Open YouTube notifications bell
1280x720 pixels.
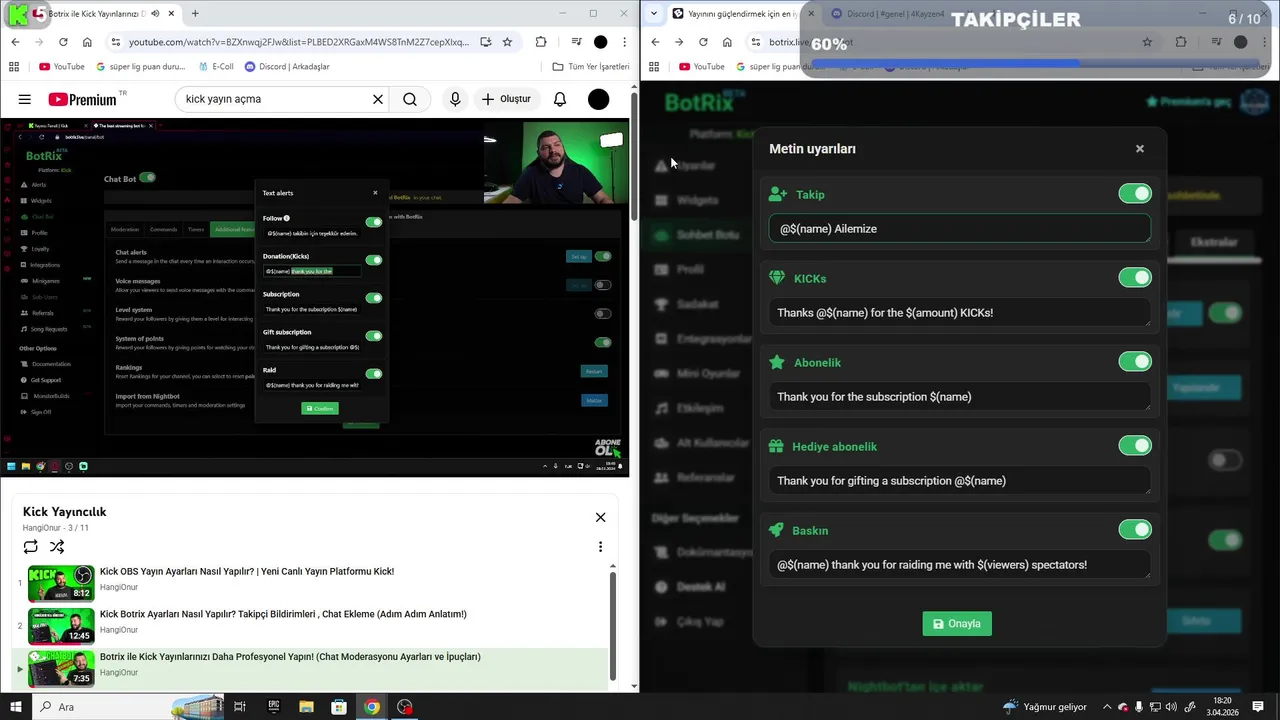point(560,99)
